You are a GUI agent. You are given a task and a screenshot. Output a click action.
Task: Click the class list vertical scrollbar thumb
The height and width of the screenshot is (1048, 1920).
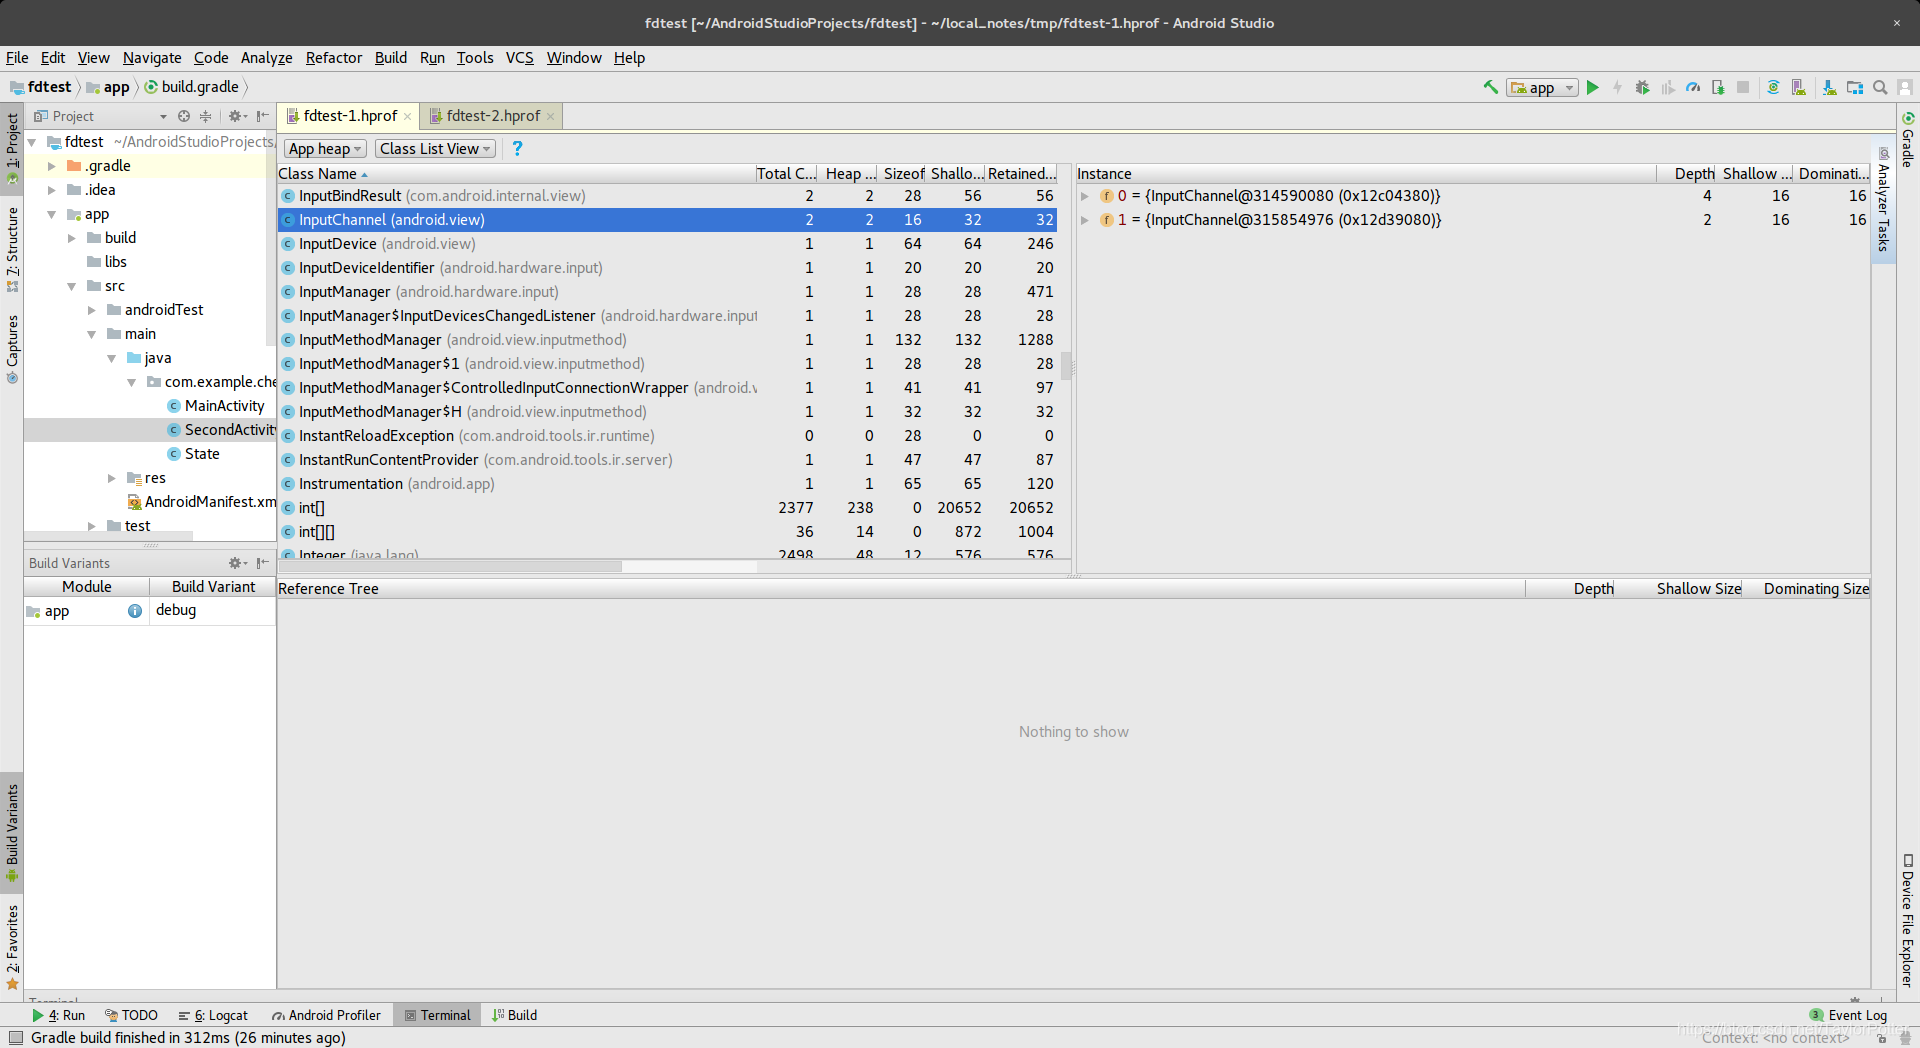1066,365
